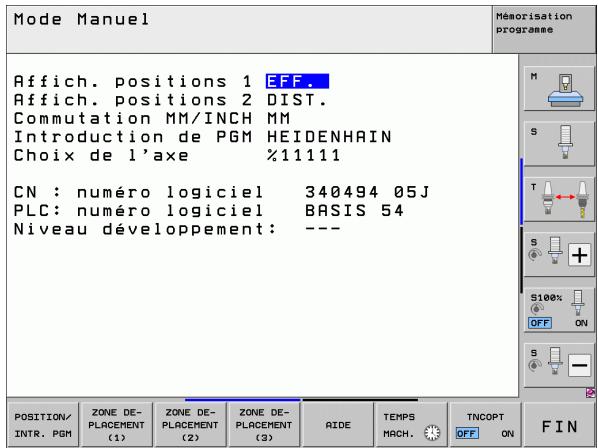Viewport: 598px width, 448px height.
Task: Click the Choix de l'axe label
Action: point(101,155)
